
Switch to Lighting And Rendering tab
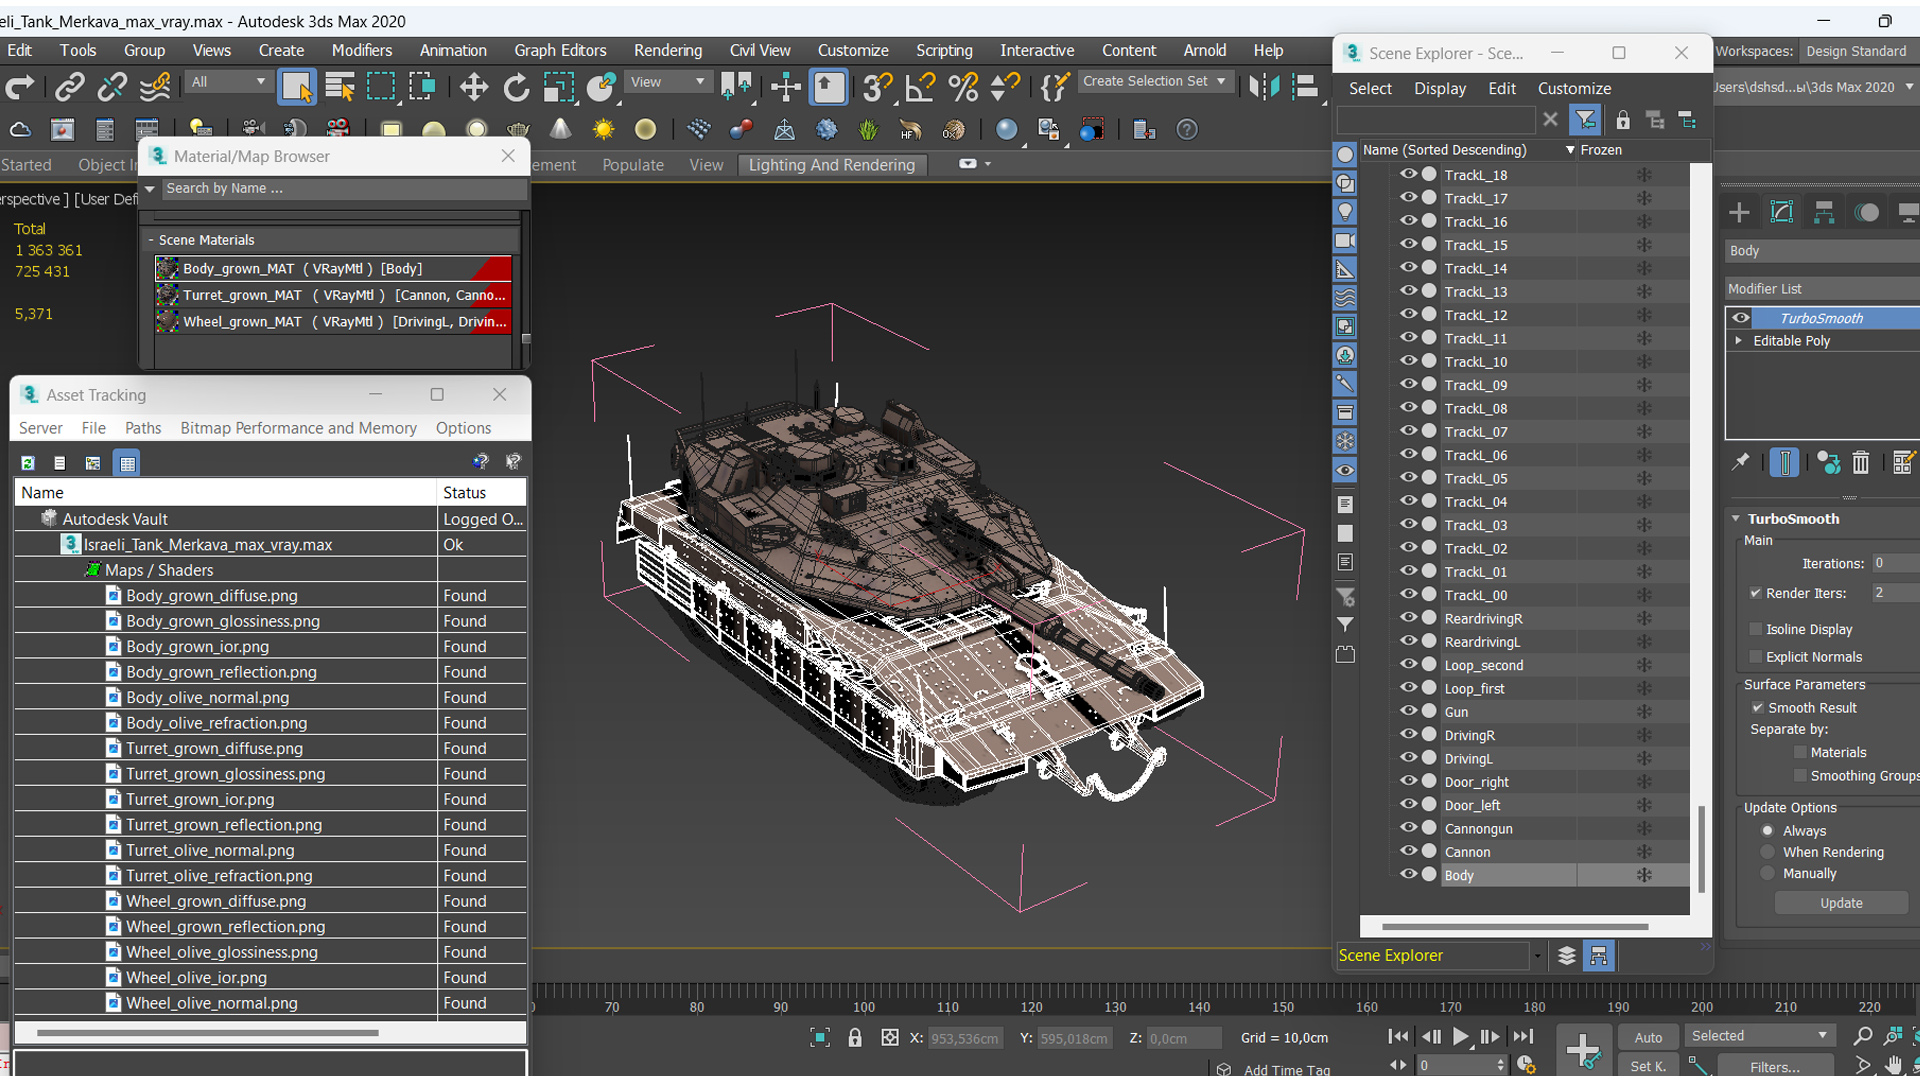point(832,165)
